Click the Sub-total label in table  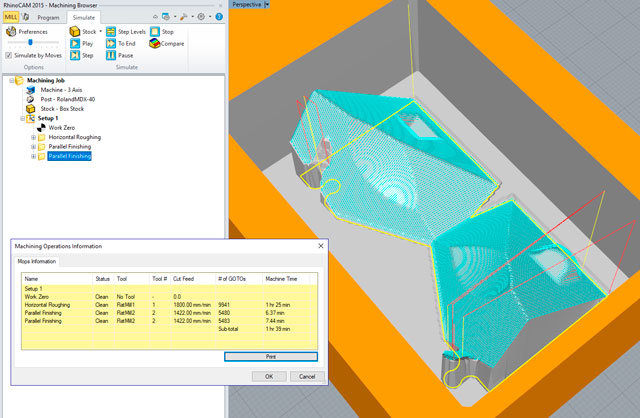pyautogui.click(x=228, y=329)
